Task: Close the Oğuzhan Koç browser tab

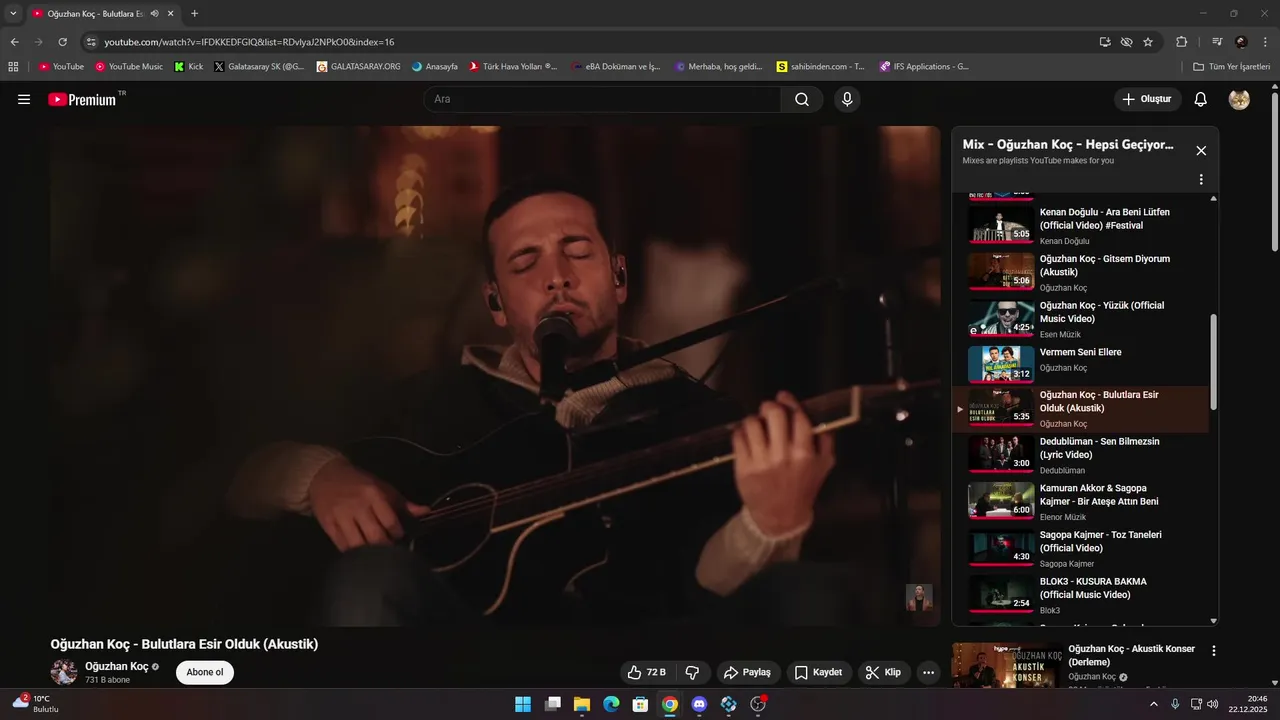Action: [x=171, y=14]
